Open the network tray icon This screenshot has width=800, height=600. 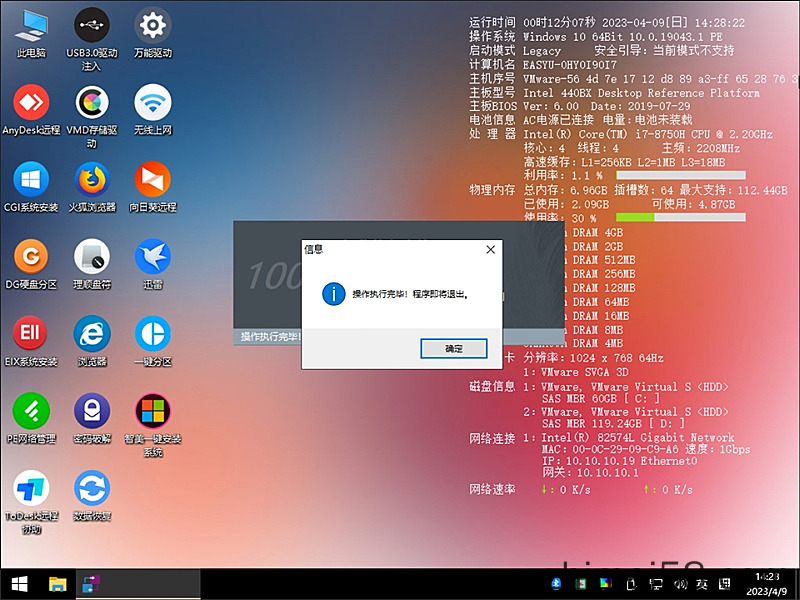point(656,584)
